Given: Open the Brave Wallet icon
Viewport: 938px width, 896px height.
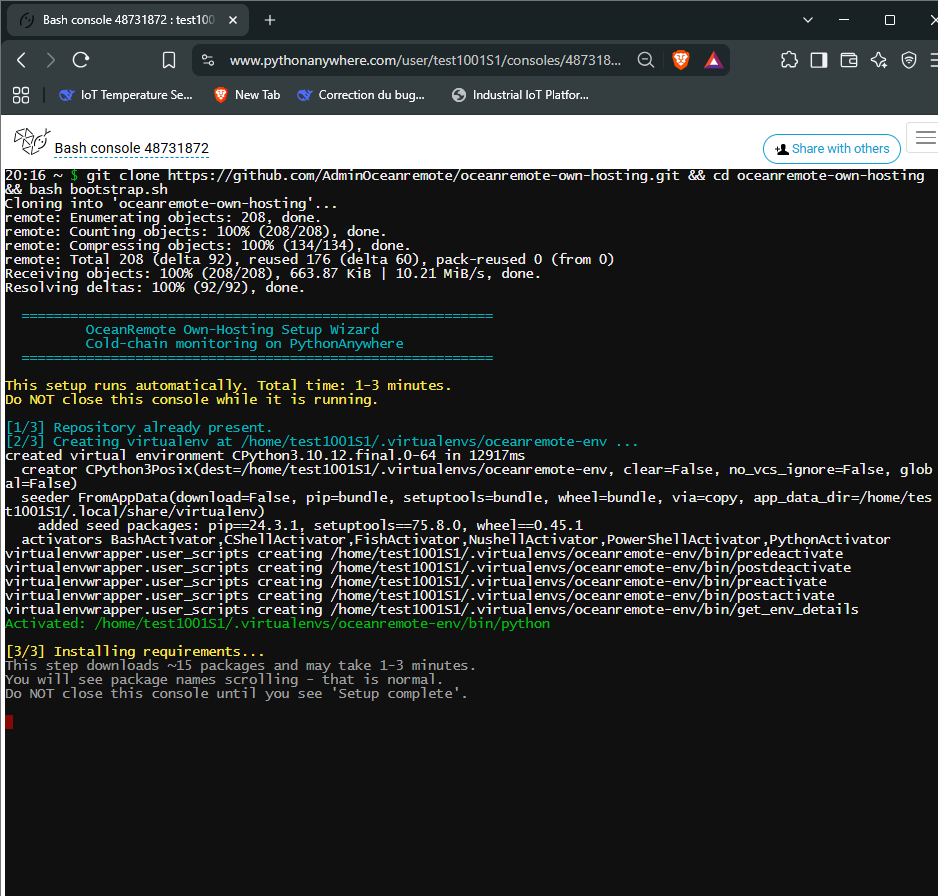Looking at the screenshot, I should coord(849,60).
